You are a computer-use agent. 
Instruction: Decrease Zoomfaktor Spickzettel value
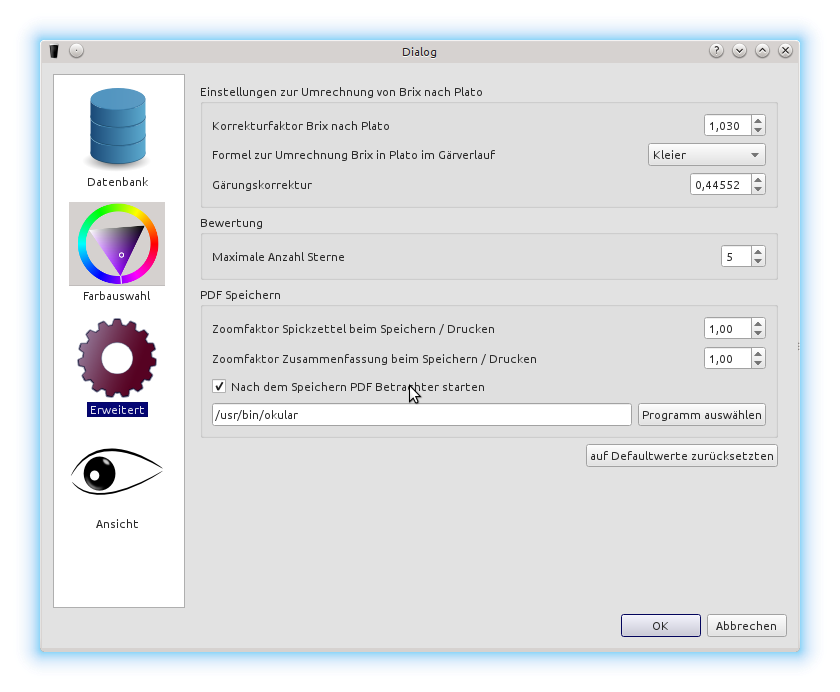758,334
